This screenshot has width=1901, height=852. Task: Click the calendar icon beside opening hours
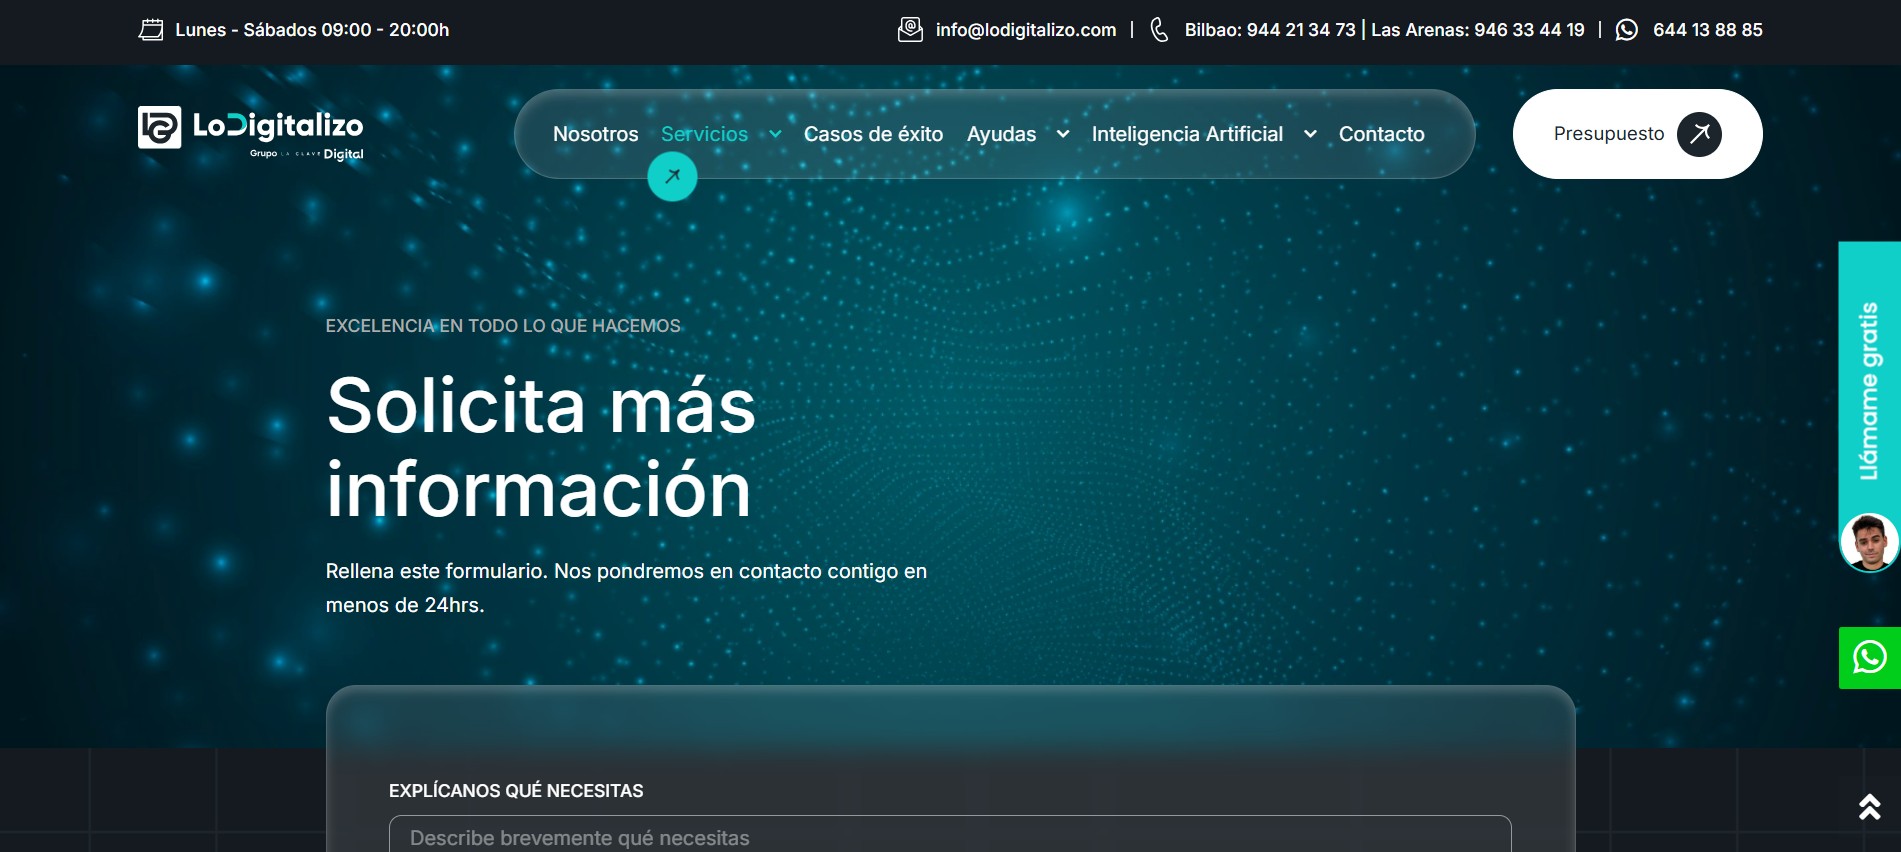point(151,30)
